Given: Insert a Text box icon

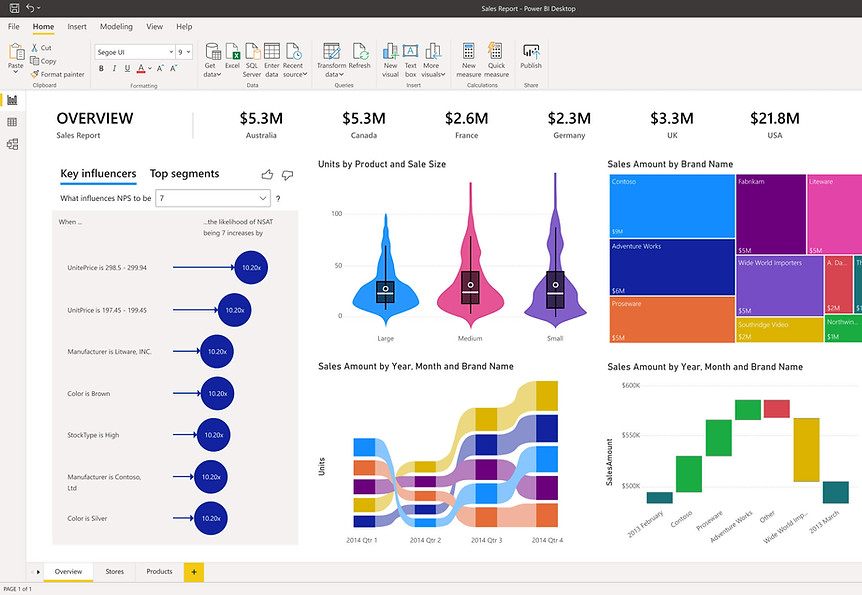Looking at the screenshot, I should click(x=411, y=51).
